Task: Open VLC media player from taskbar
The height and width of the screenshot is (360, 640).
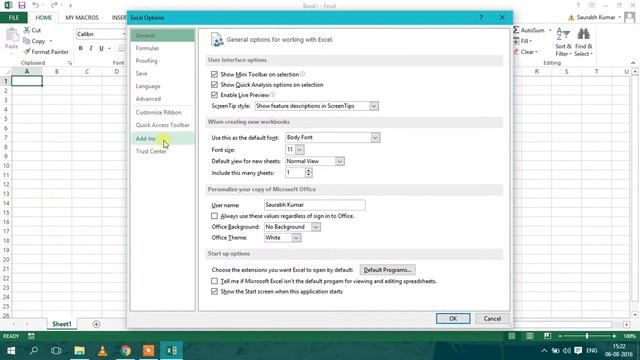Action: tap(102, 351)
